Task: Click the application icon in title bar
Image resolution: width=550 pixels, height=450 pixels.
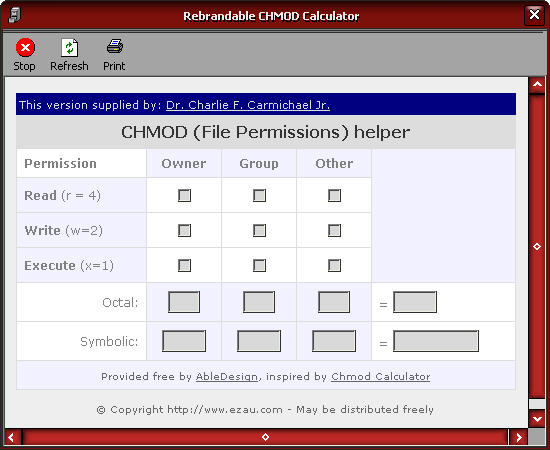Action: pyautogui.click(x=15, y=15)
